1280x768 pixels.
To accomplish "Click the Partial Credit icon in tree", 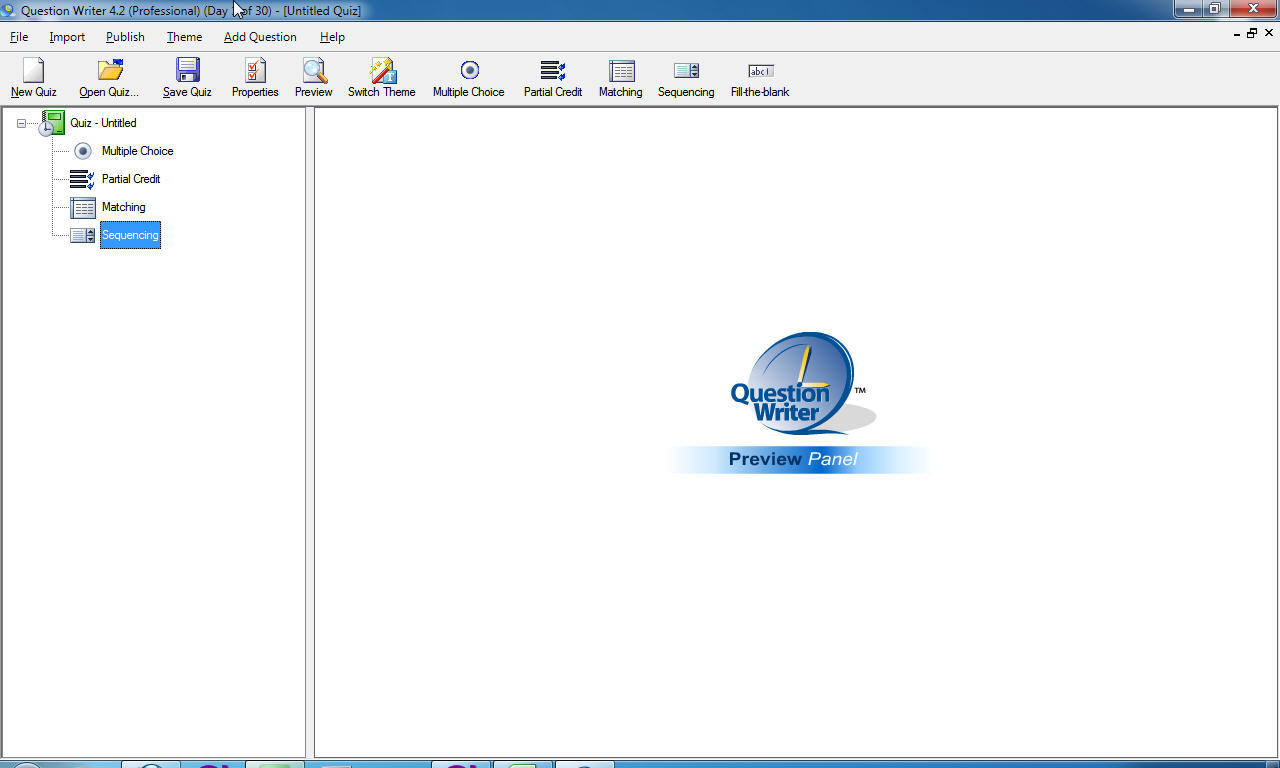I will pos(82,179).
